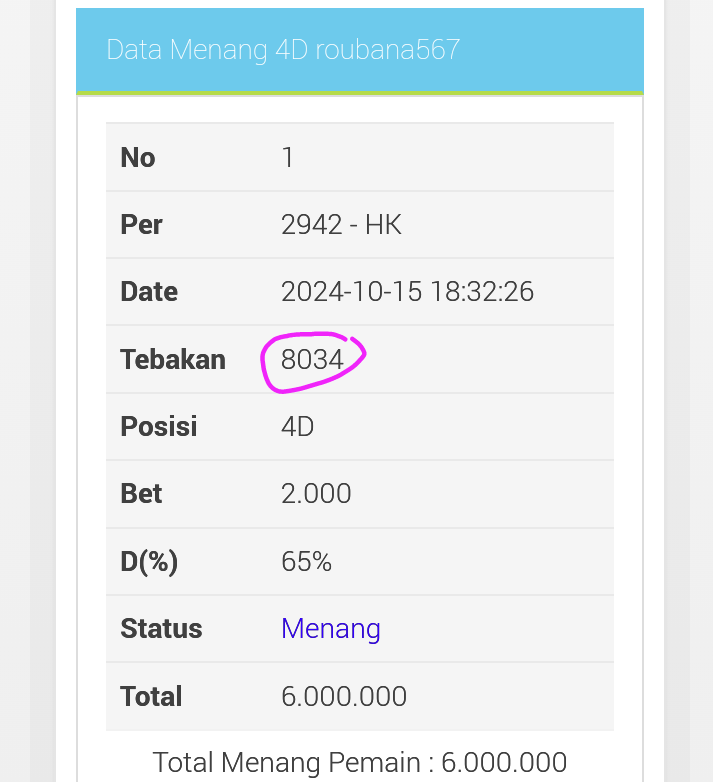Viewport: 713px width, 782px height.
Task: Select the row number 1 value
Action: (288, 158)
